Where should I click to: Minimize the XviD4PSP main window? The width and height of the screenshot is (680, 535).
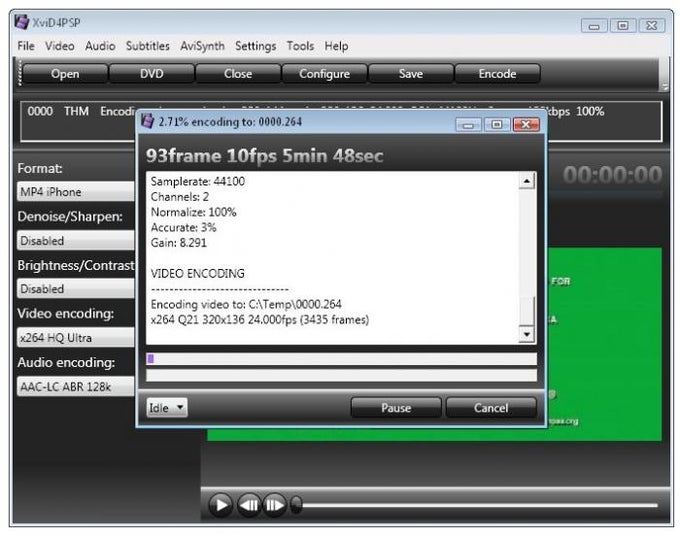coord(594,26)
